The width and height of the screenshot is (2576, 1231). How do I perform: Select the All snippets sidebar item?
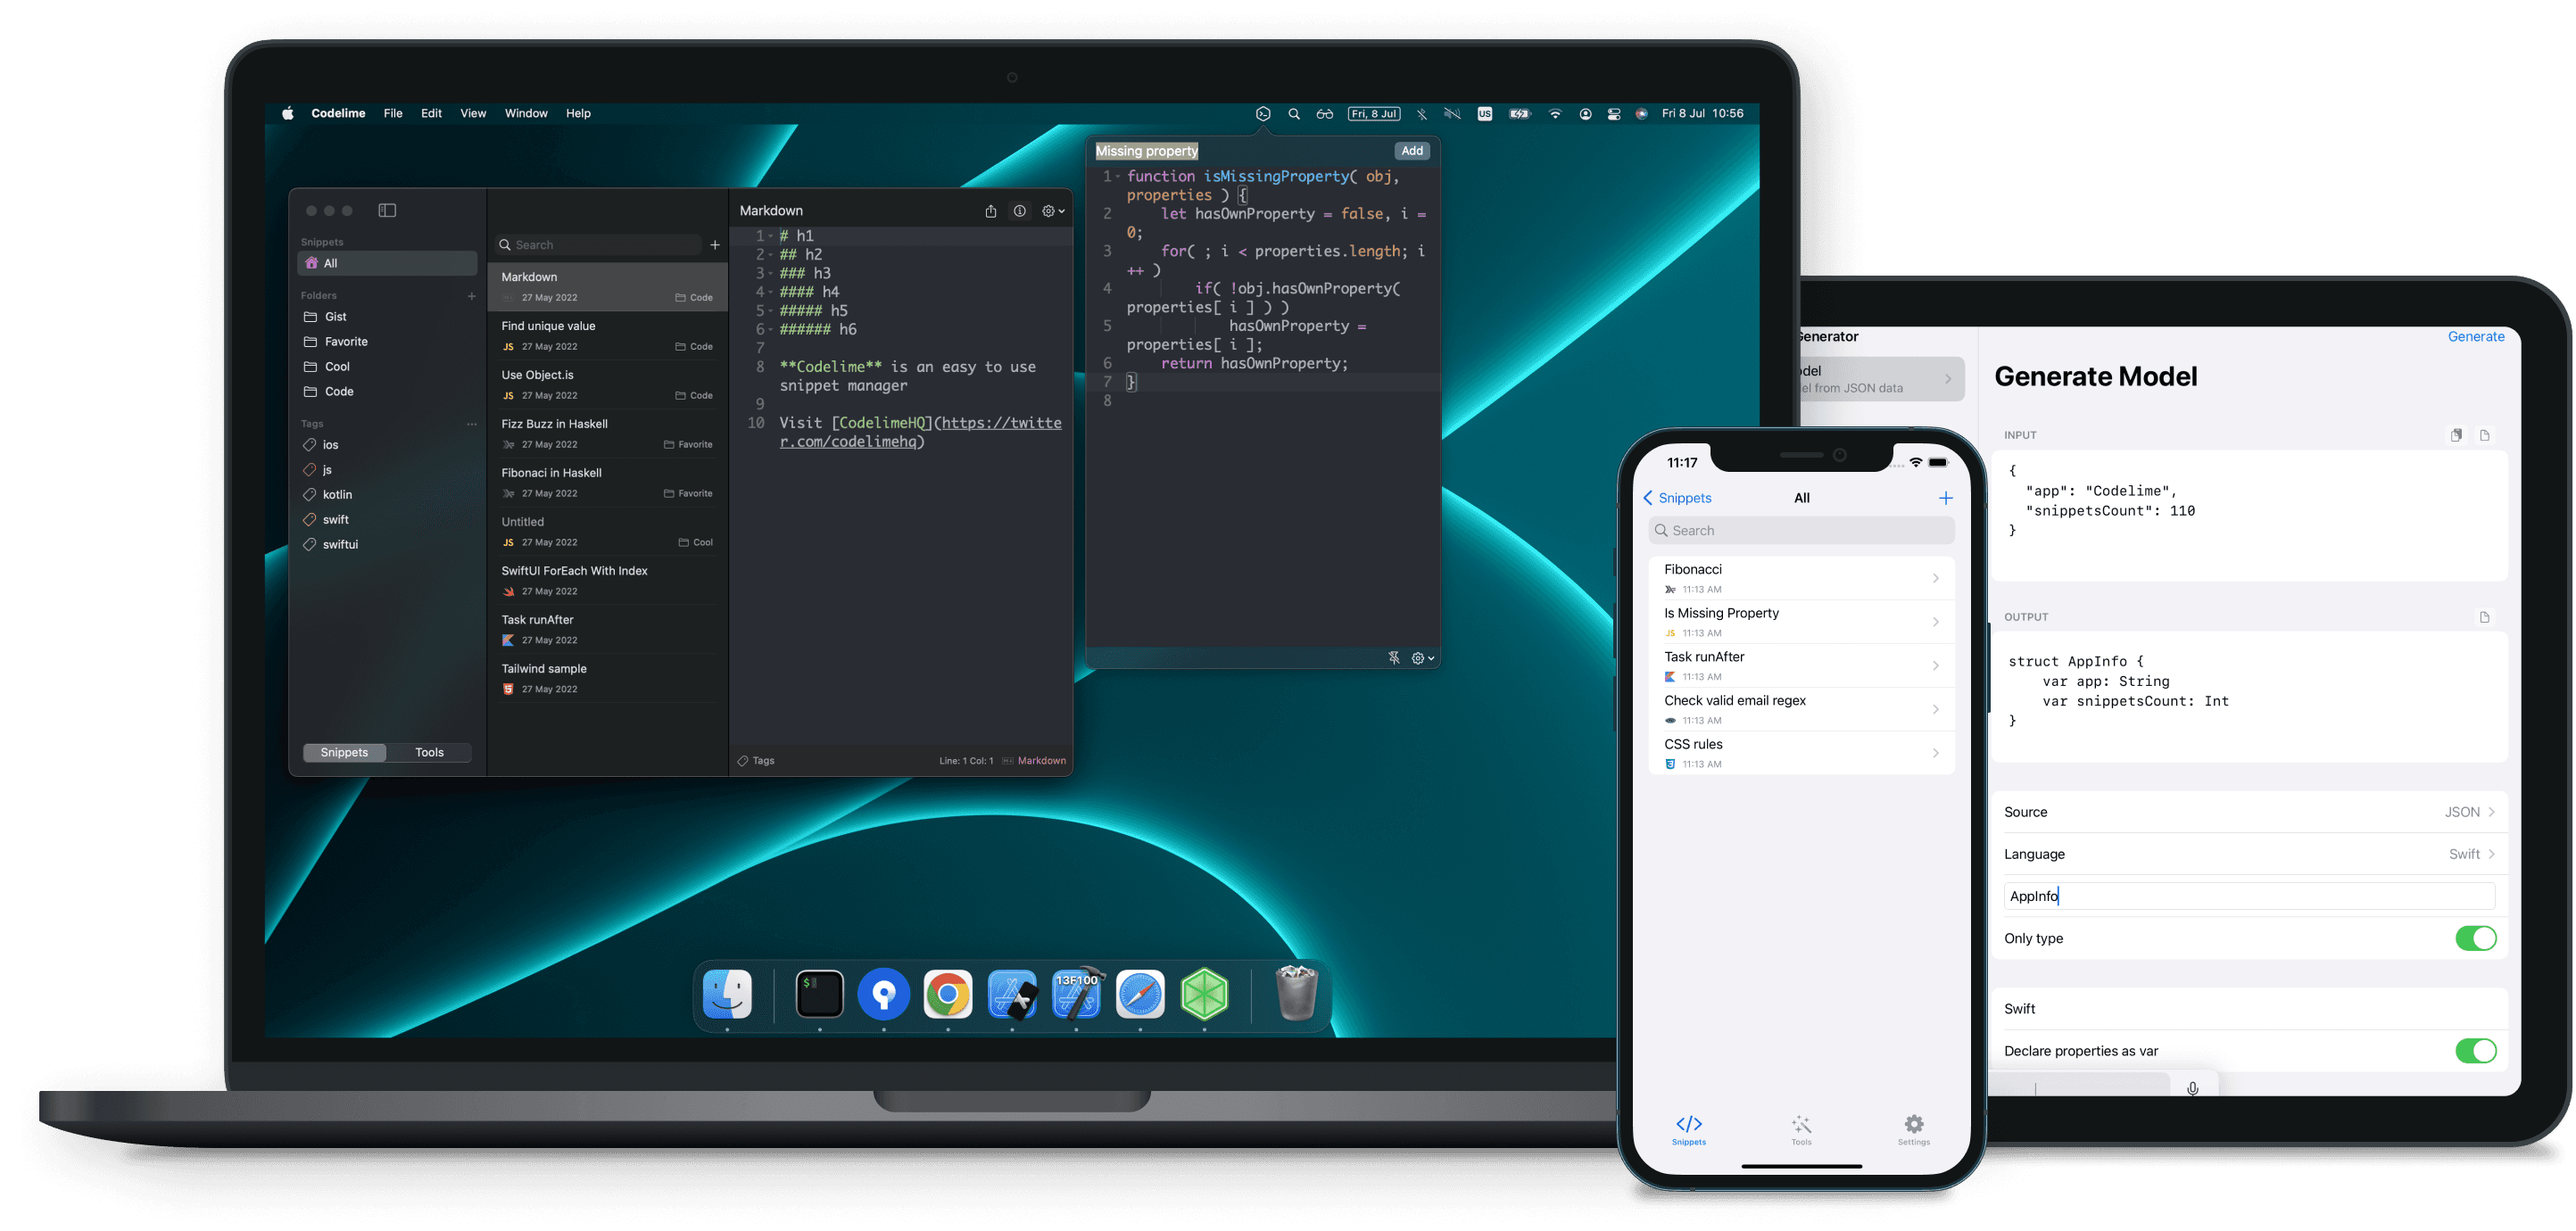coord(387,264)
